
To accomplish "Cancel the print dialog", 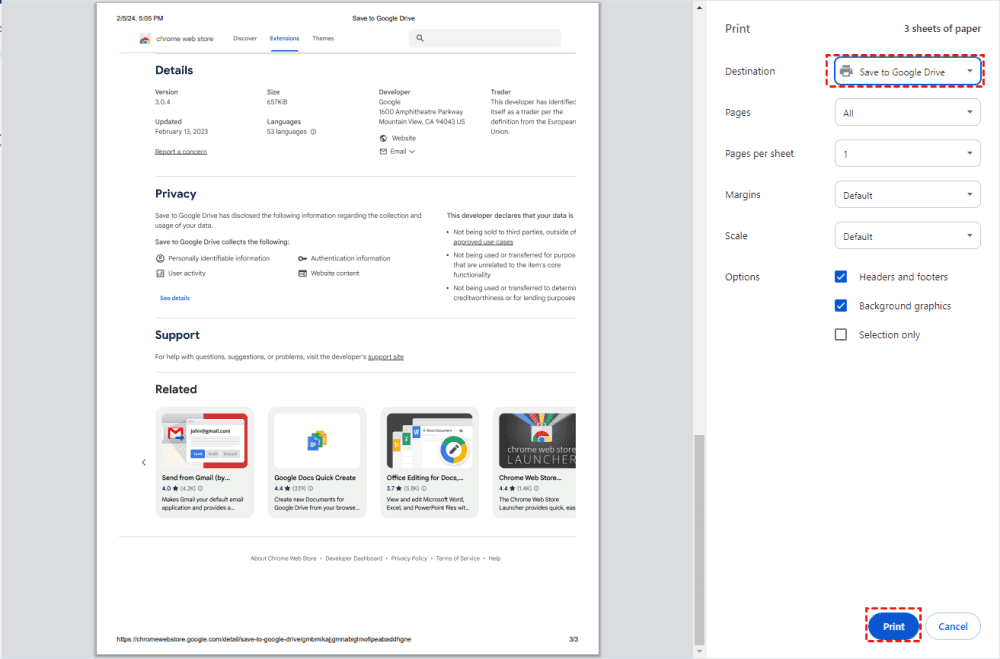I will [x=952, y=626].
